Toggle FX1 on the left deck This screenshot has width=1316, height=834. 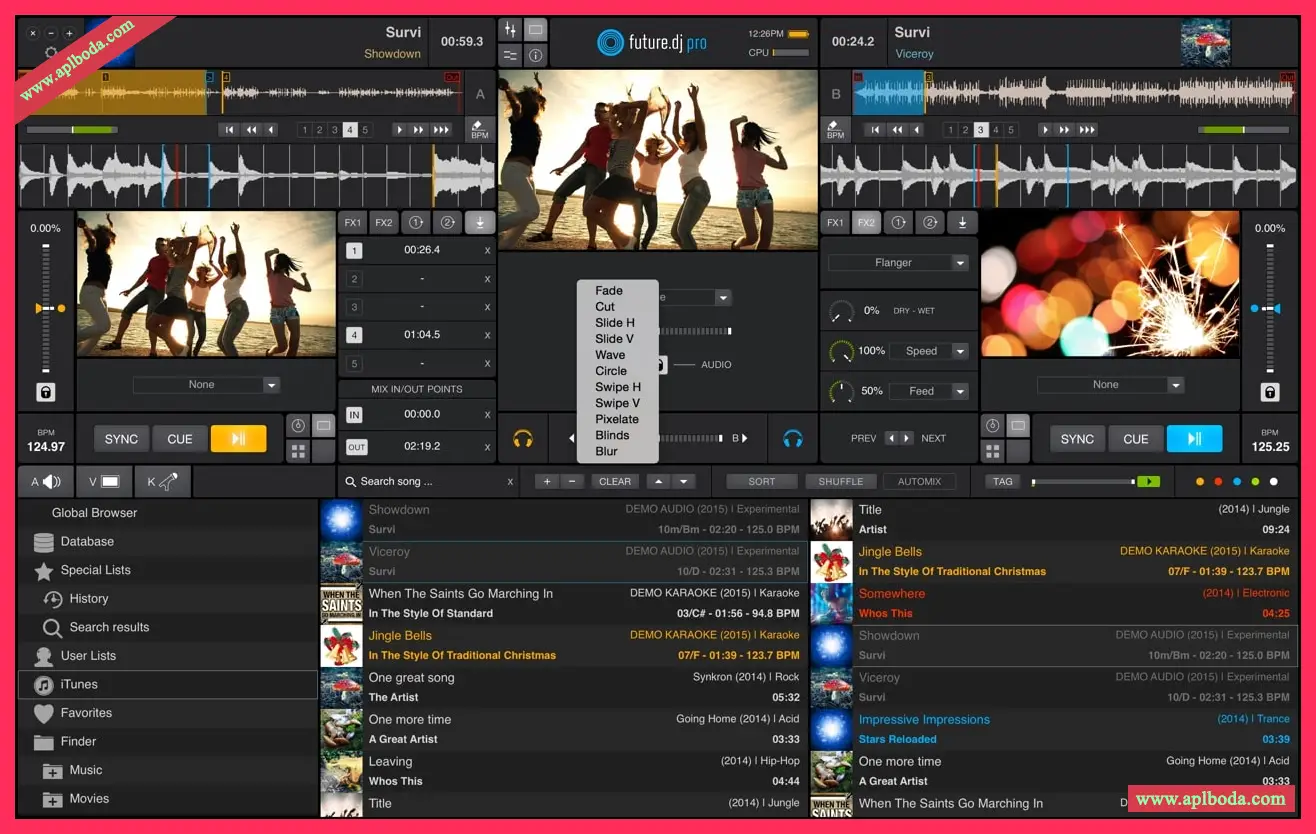(352, 223)
